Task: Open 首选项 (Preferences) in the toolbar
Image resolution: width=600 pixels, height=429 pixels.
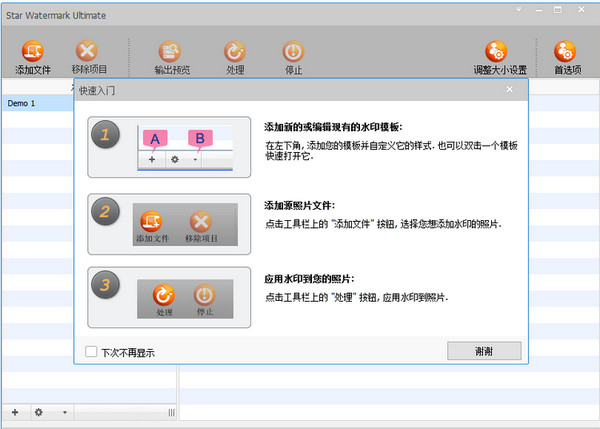Action: point(567,57)
